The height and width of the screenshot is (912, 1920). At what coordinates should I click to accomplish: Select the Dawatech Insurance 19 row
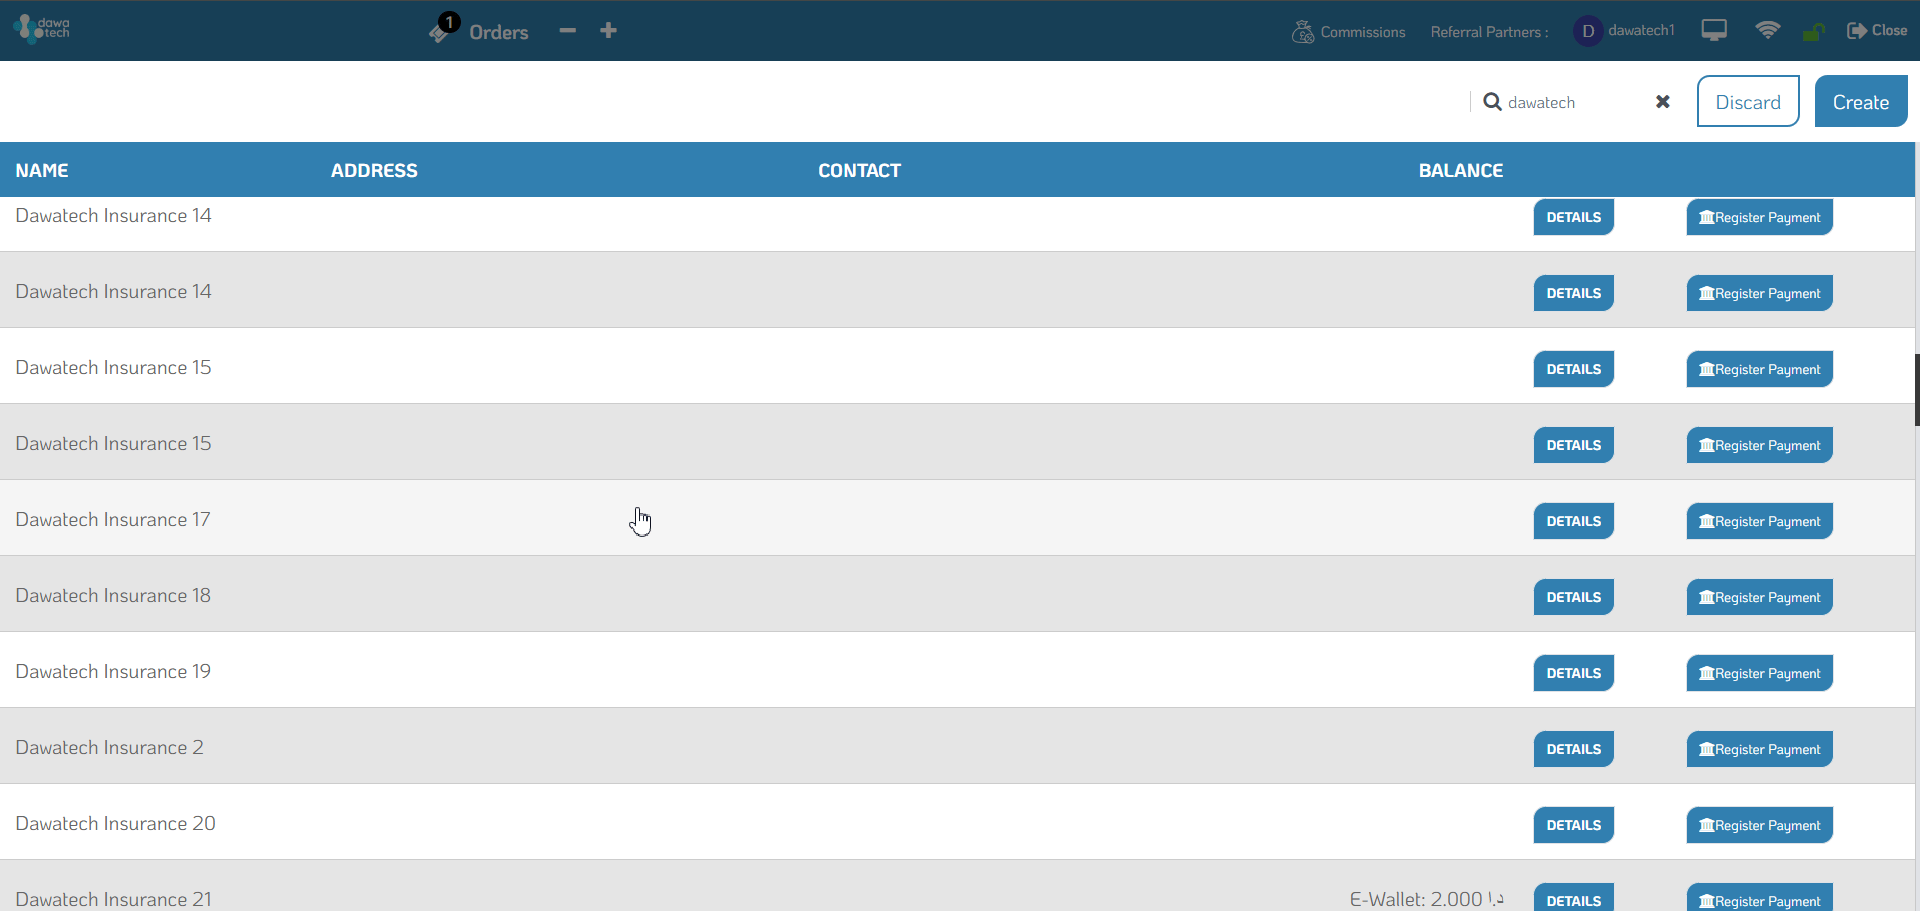tap(957, 670)
